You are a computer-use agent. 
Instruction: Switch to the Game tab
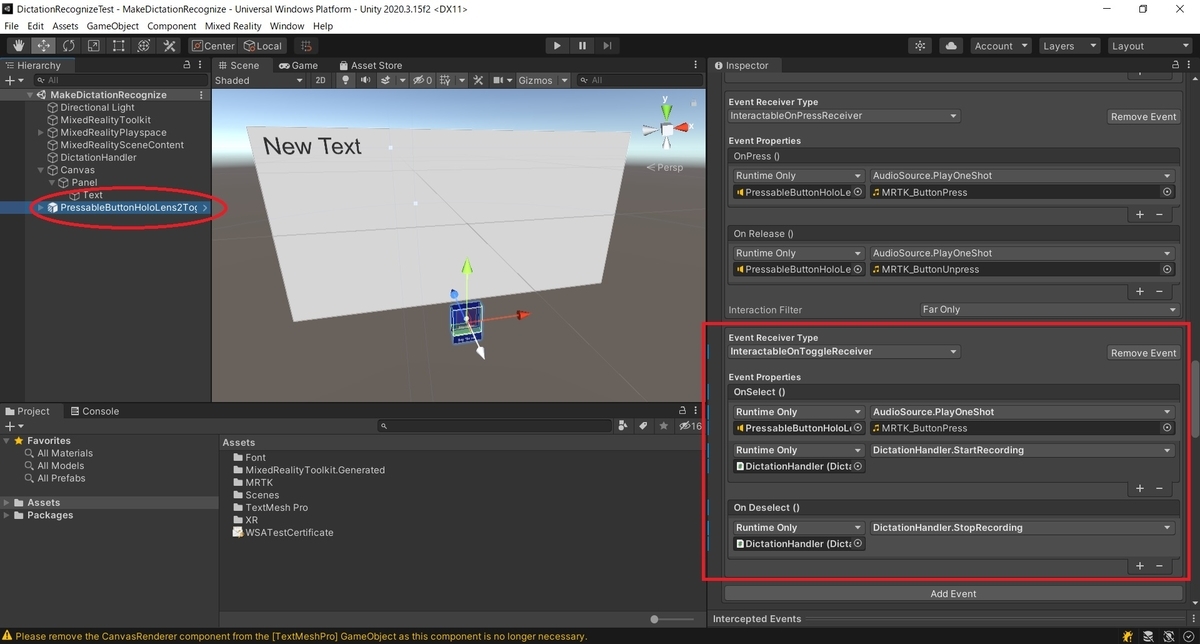point(298,65)
